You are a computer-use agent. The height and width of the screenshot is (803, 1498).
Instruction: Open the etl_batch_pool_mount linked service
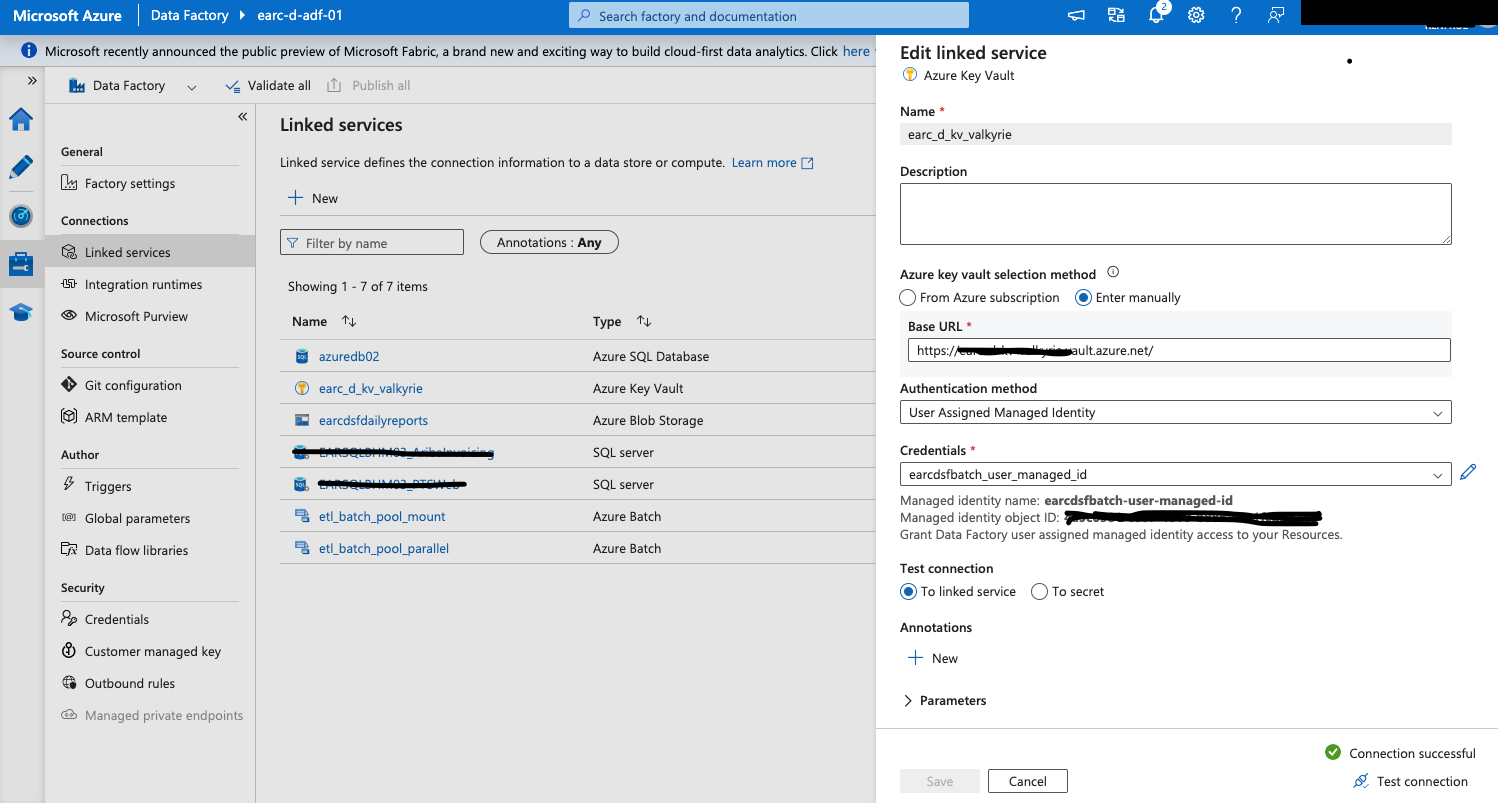(x=382, y=516)
